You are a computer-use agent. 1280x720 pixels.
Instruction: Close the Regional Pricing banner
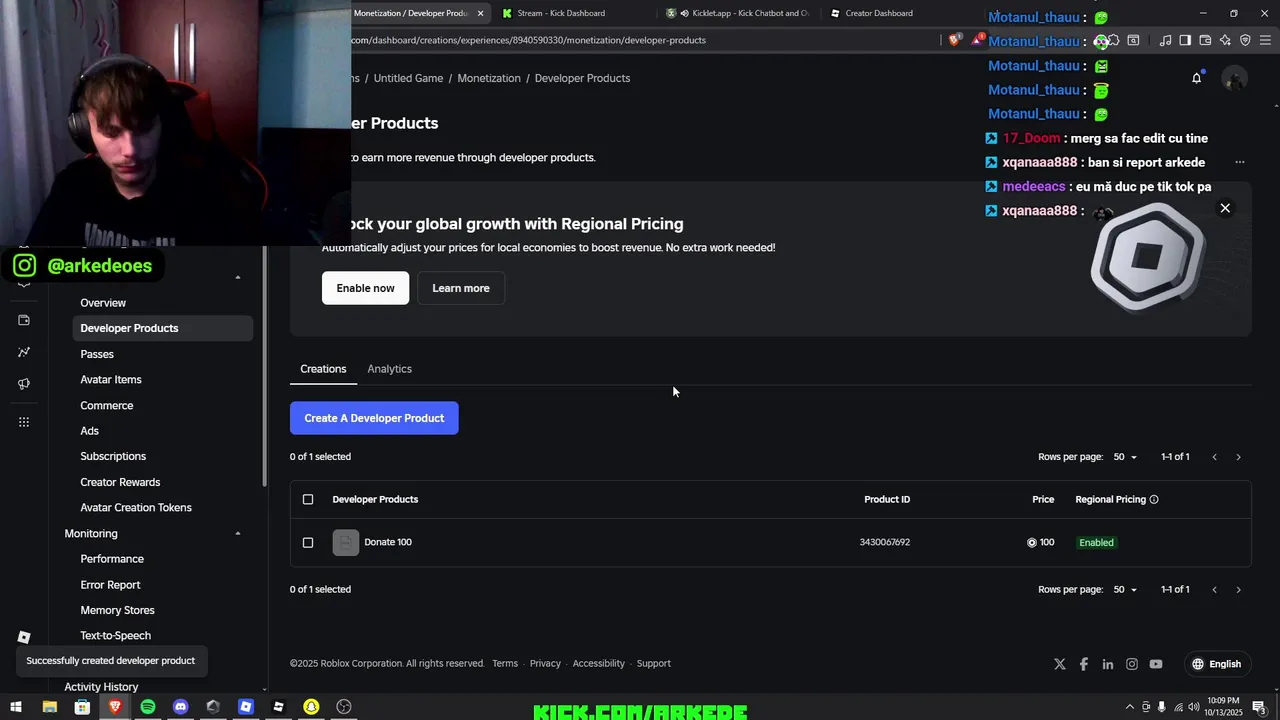click(x=1225, y=208)
